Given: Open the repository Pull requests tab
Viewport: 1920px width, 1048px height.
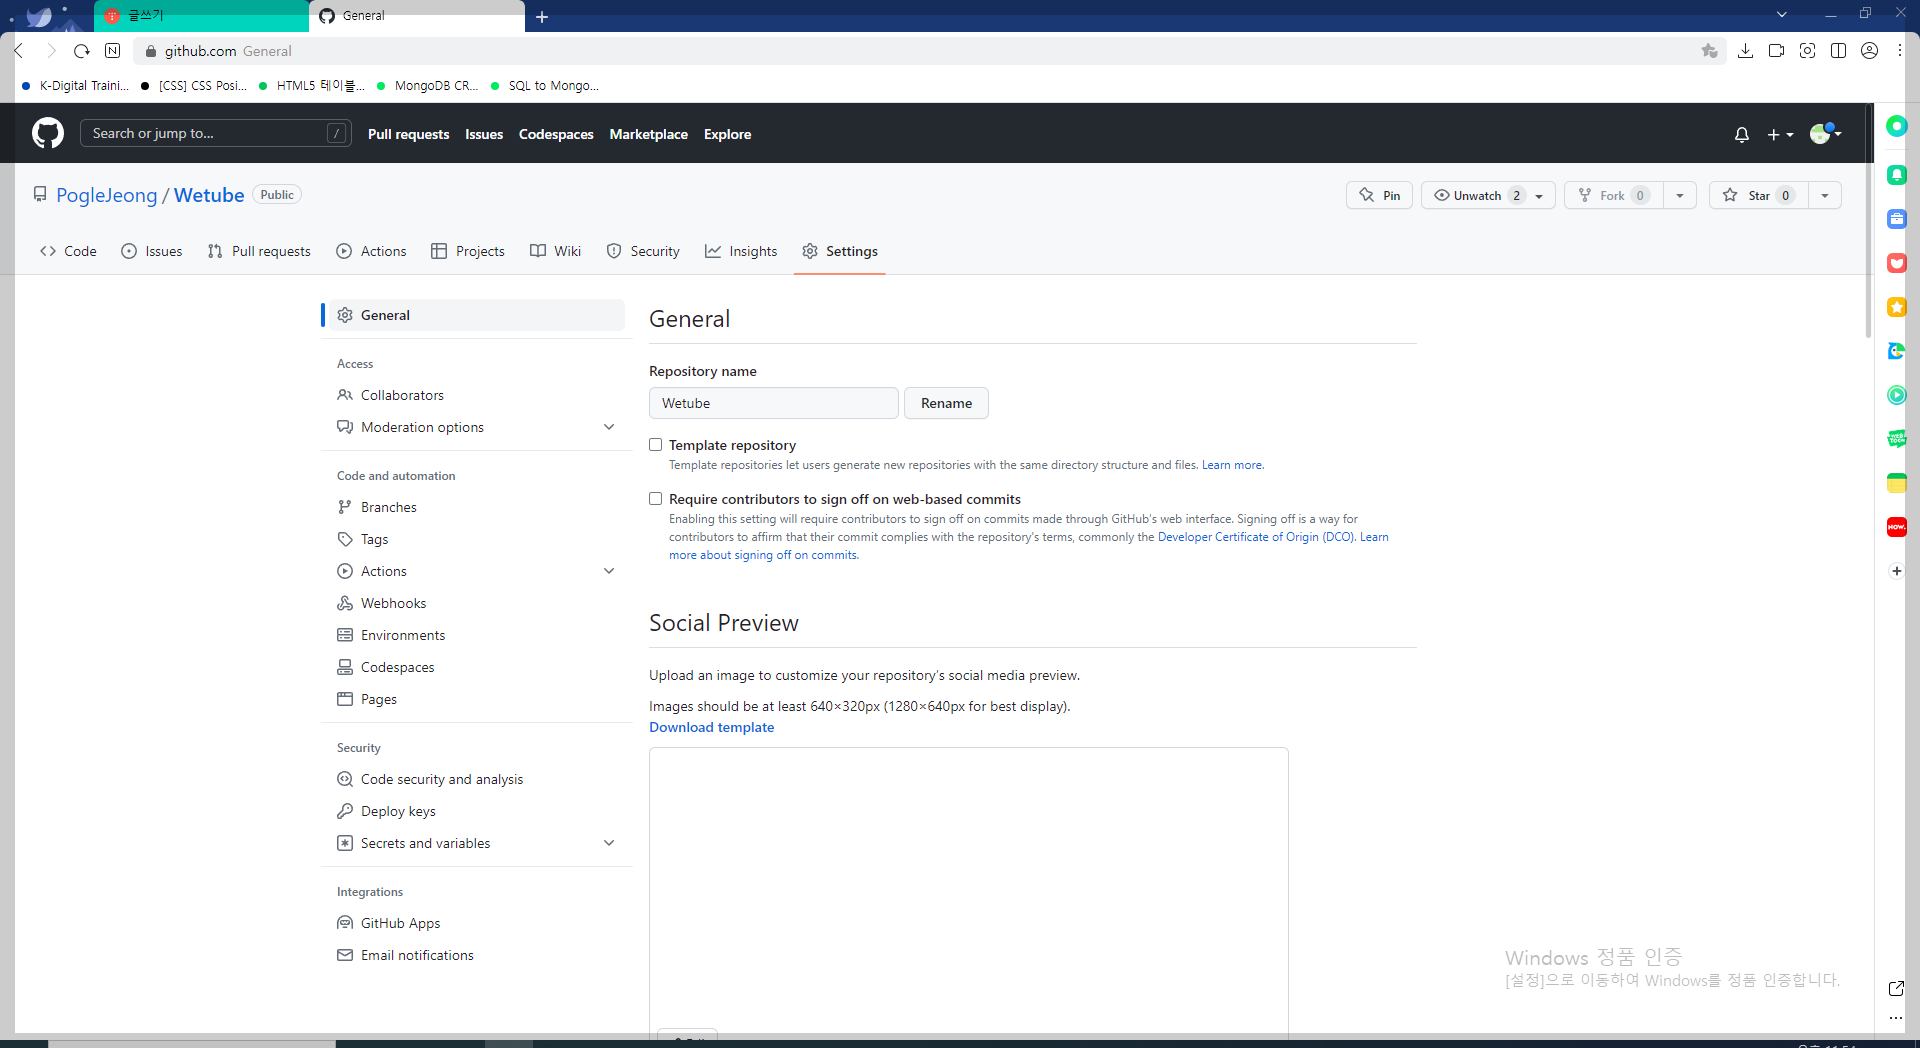Looking at the screenshot, I should (x=259, y=251).
